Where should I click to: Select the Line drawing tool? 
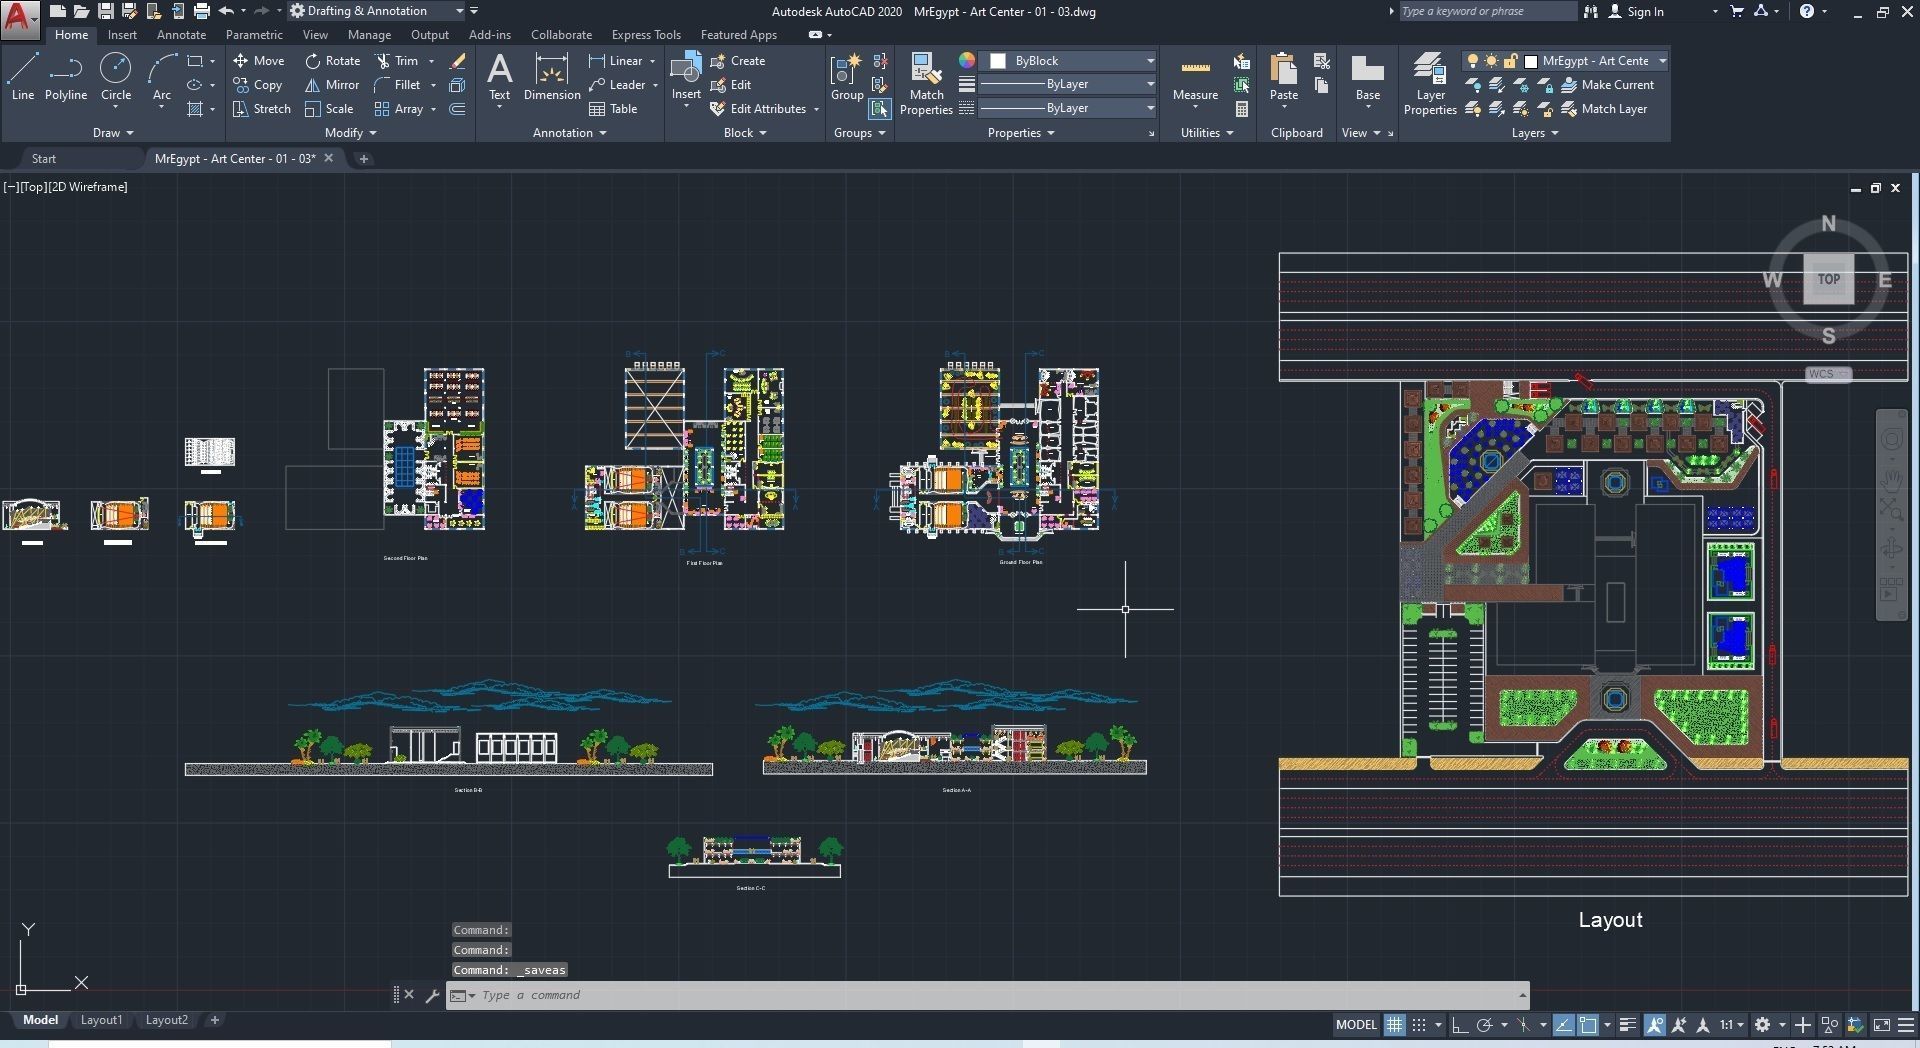point(22,77)
